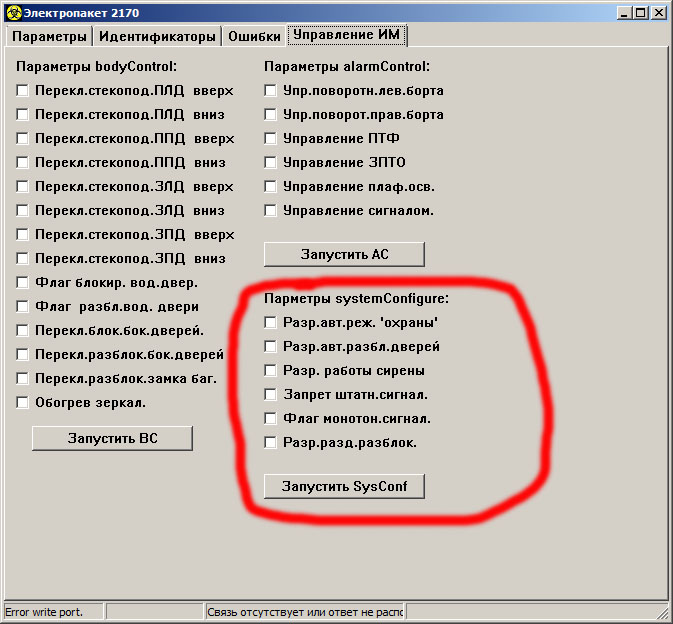
Task: Click the 'Связь отсутствует' status bar message
Action: [x=305, y=612]
